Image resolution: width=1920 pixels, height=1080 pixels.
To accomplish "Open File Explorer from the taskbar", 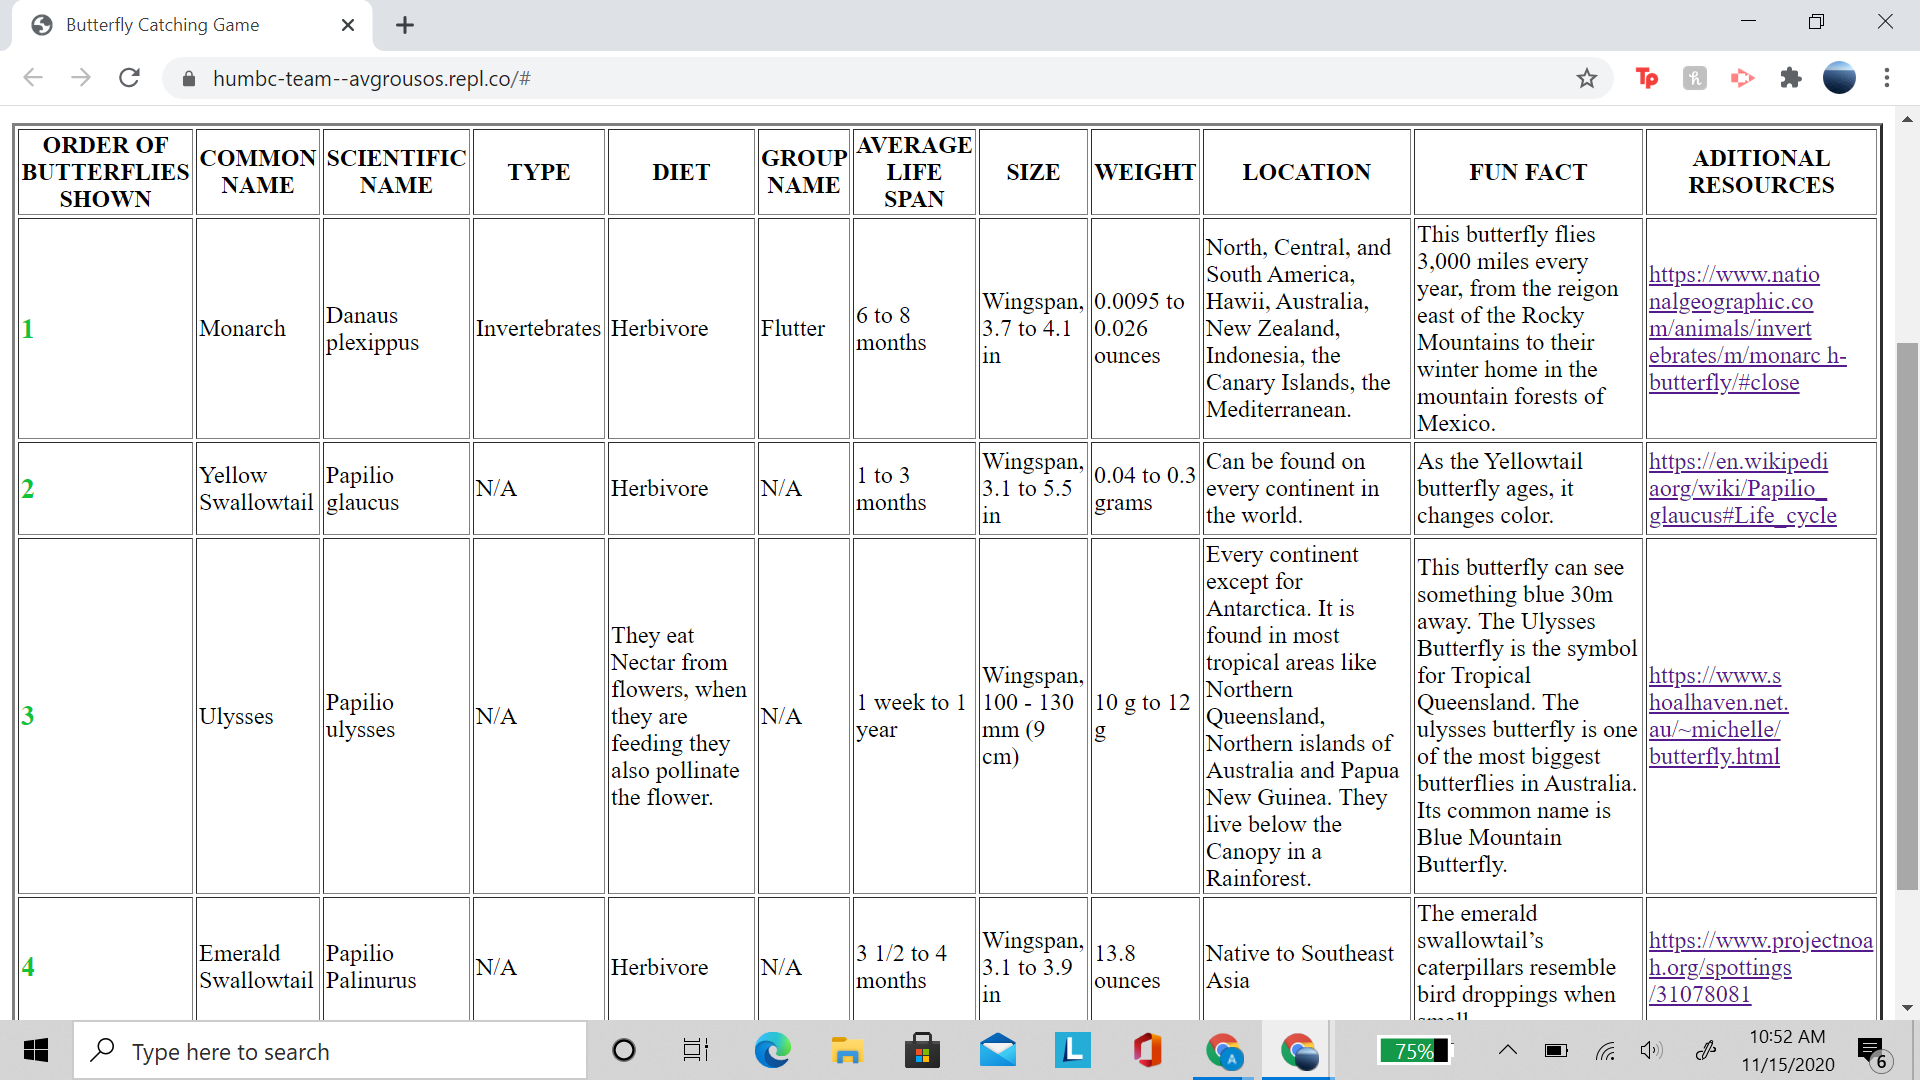I will tap(847, 1051).
